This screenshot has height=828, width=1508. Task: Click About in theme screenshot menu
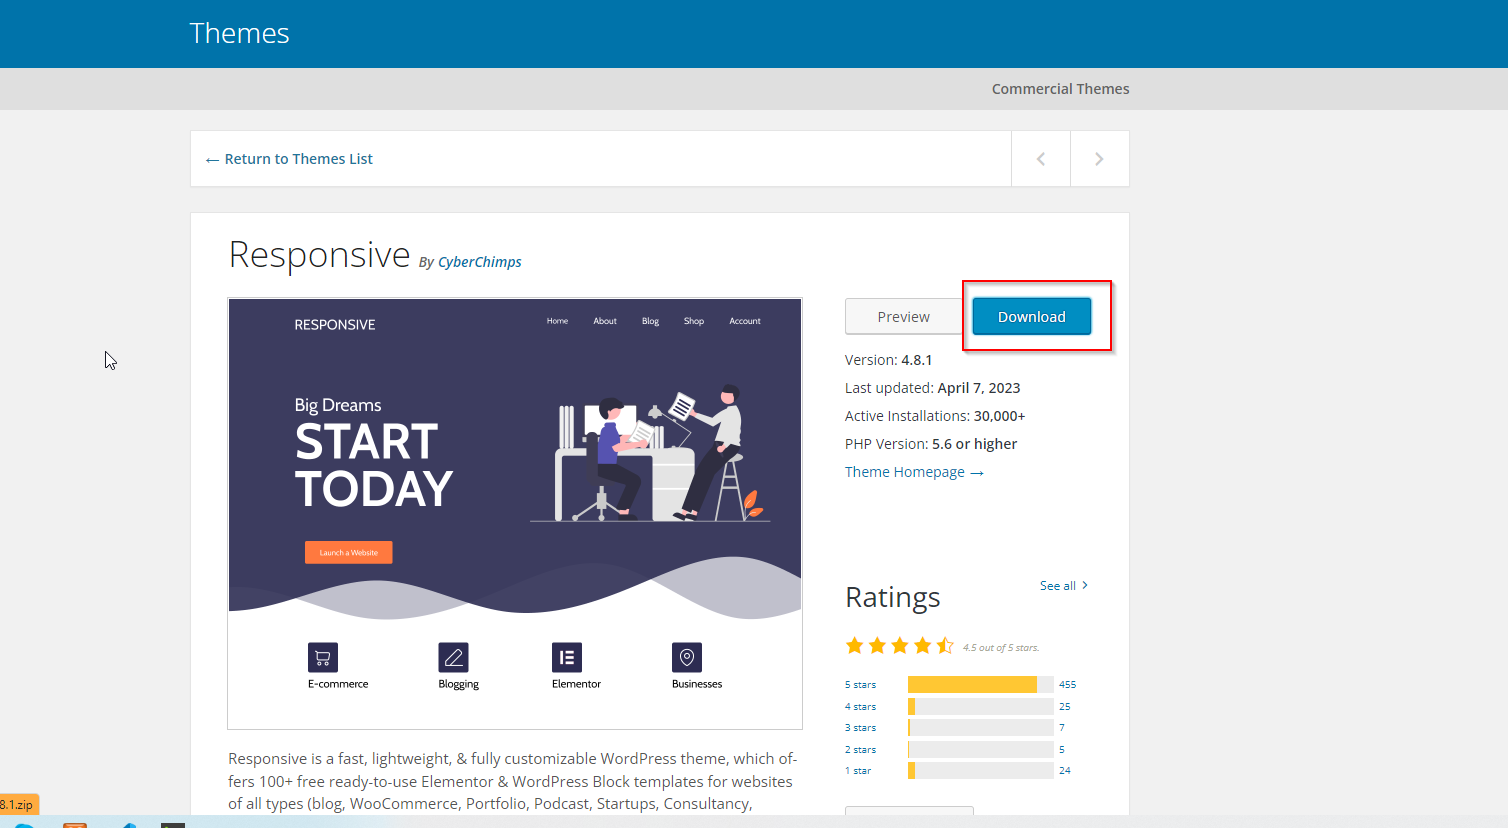(605, 321)
